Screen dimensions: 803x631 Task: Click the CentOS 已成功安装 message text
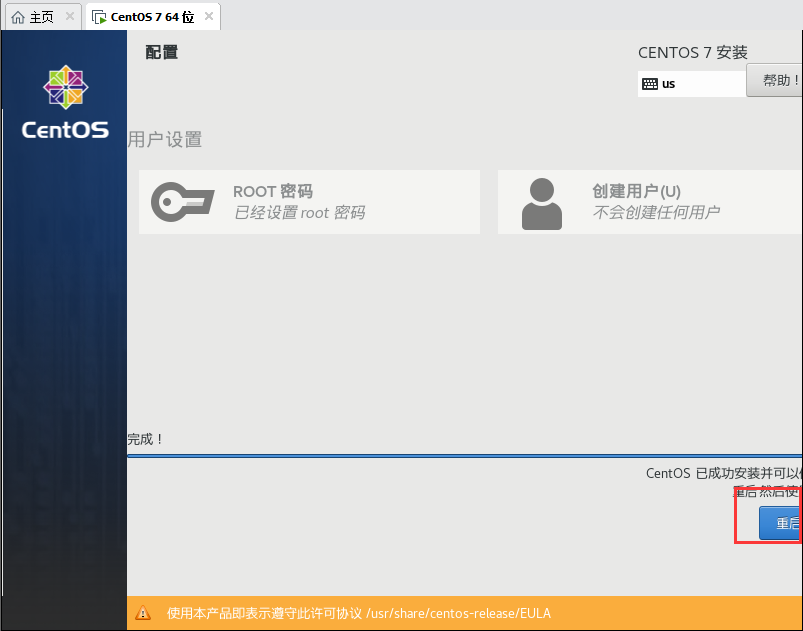tap(724, 473)
